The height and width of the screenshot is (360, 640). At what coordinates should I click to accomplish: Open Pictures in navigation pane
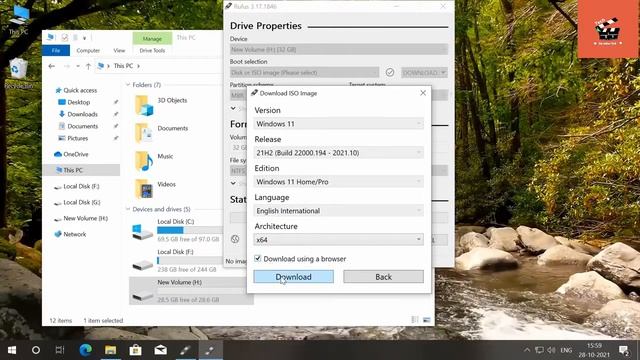tap(78, 138)
